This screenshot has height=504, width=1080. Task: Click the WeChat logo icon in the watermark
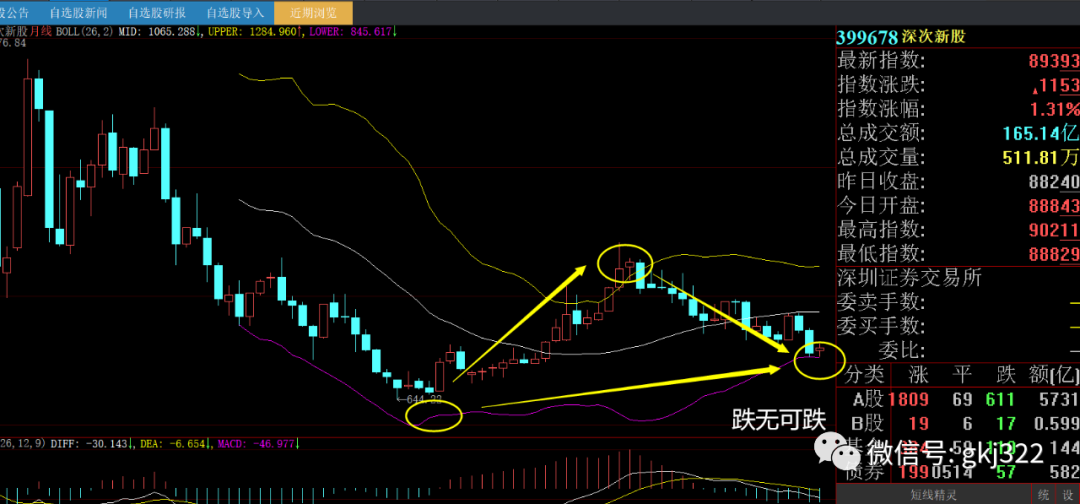tap(836, 450)
